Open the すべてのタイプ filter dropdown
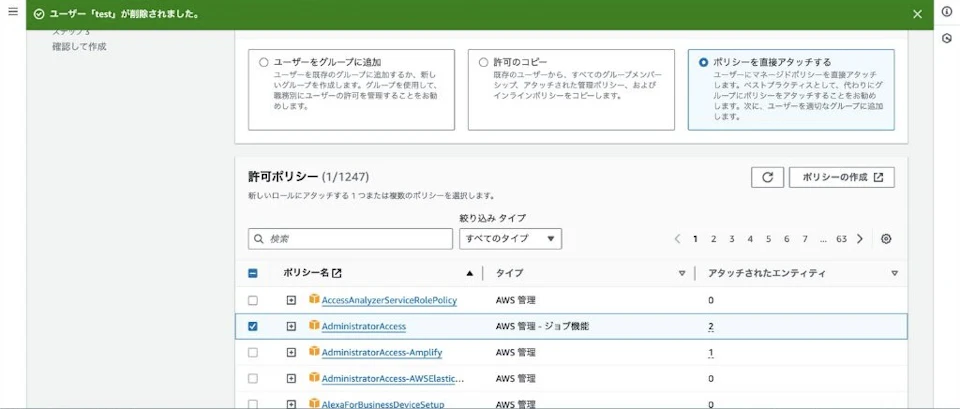 [511, 239]
